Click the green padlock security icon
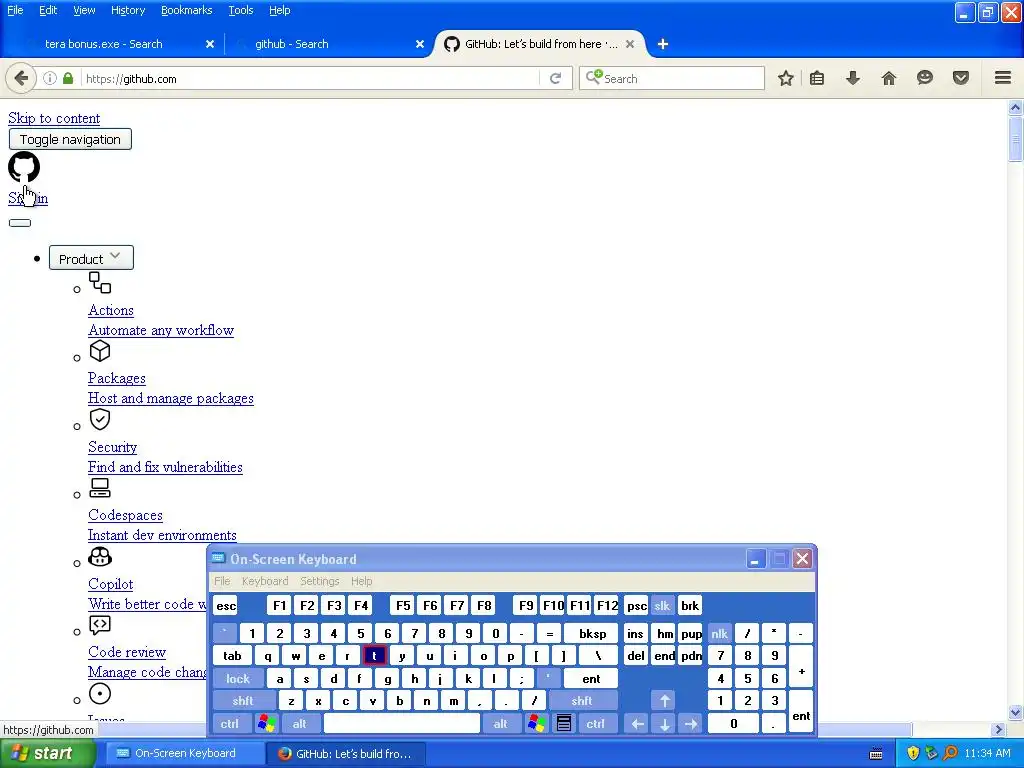This screenshot has width=1024, height=768. (68, 78)
